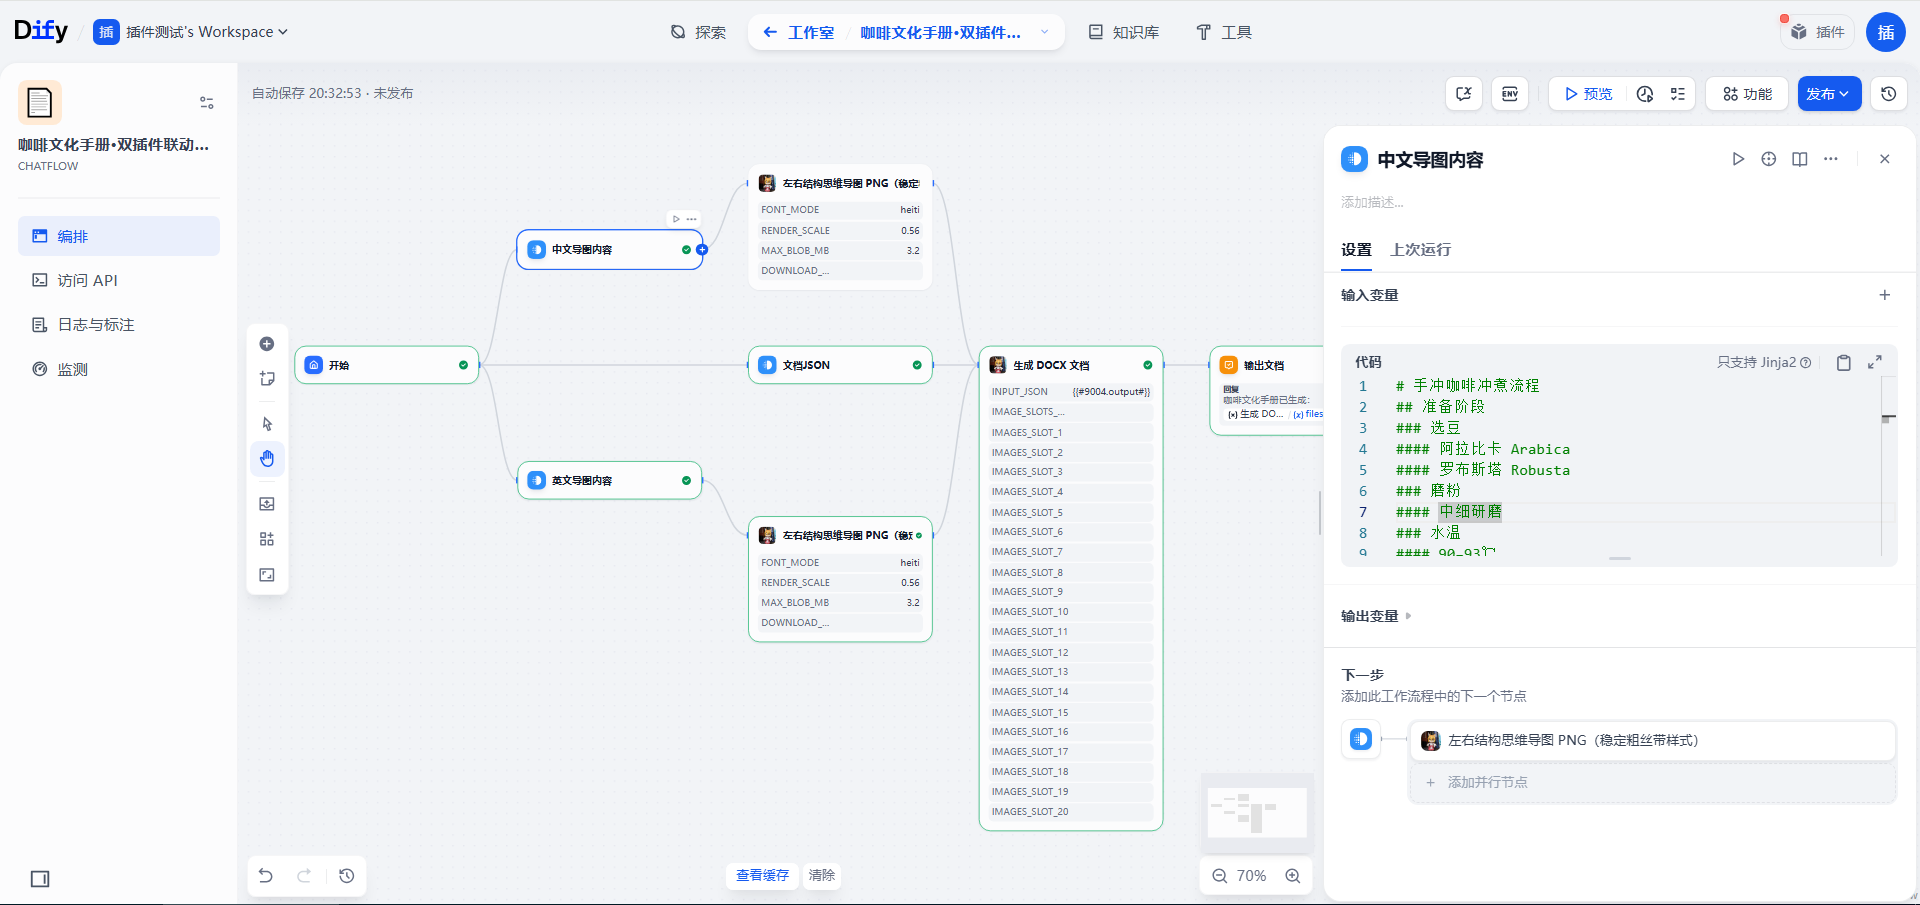Zoom out of the workflow canvas
Viewport: 1920px width, 905px height.
[1219, 876]
